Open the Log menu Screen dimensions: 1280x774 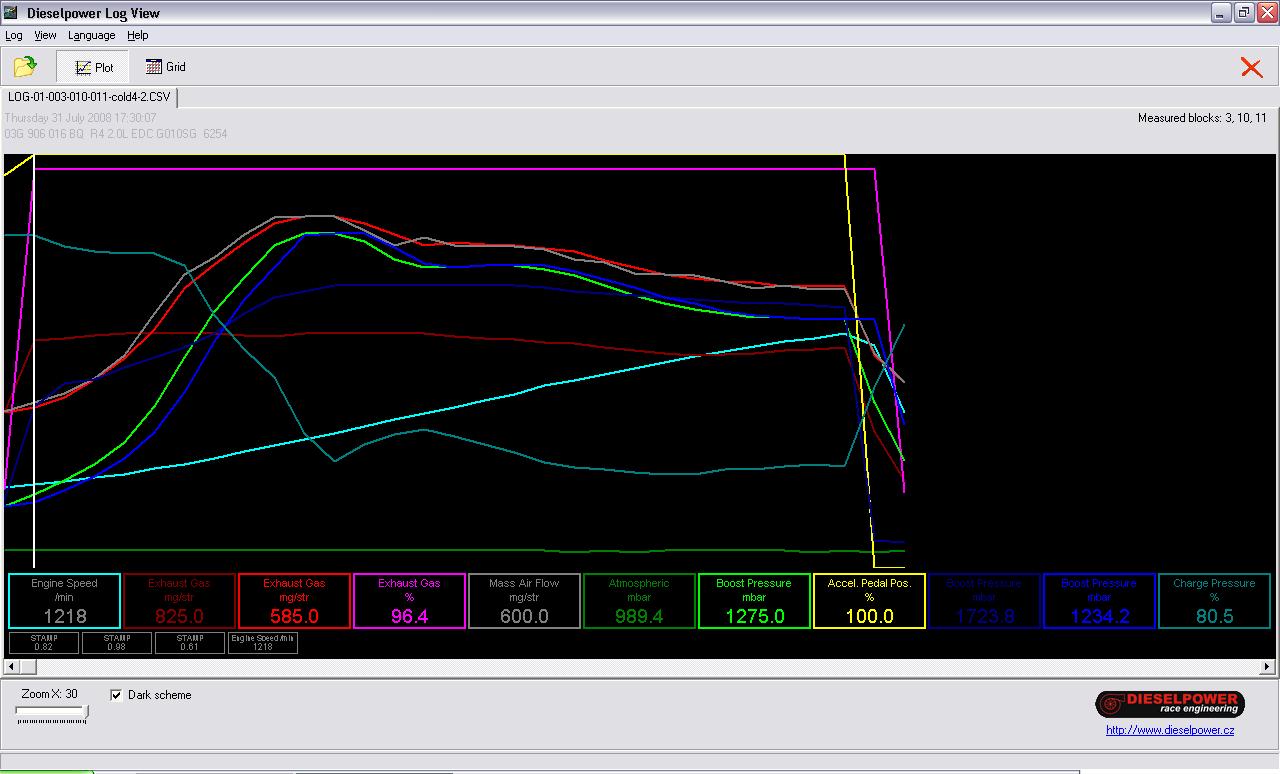point(14,35)
